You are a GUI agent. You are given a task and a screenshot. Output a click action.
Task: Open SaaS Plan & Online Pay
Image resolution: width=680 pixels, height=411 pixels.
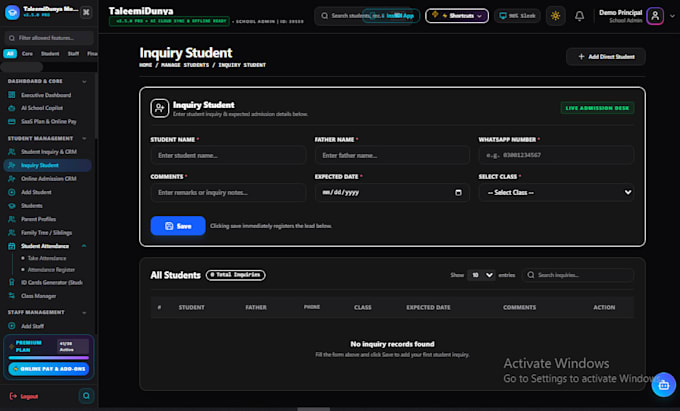point(49,121)
